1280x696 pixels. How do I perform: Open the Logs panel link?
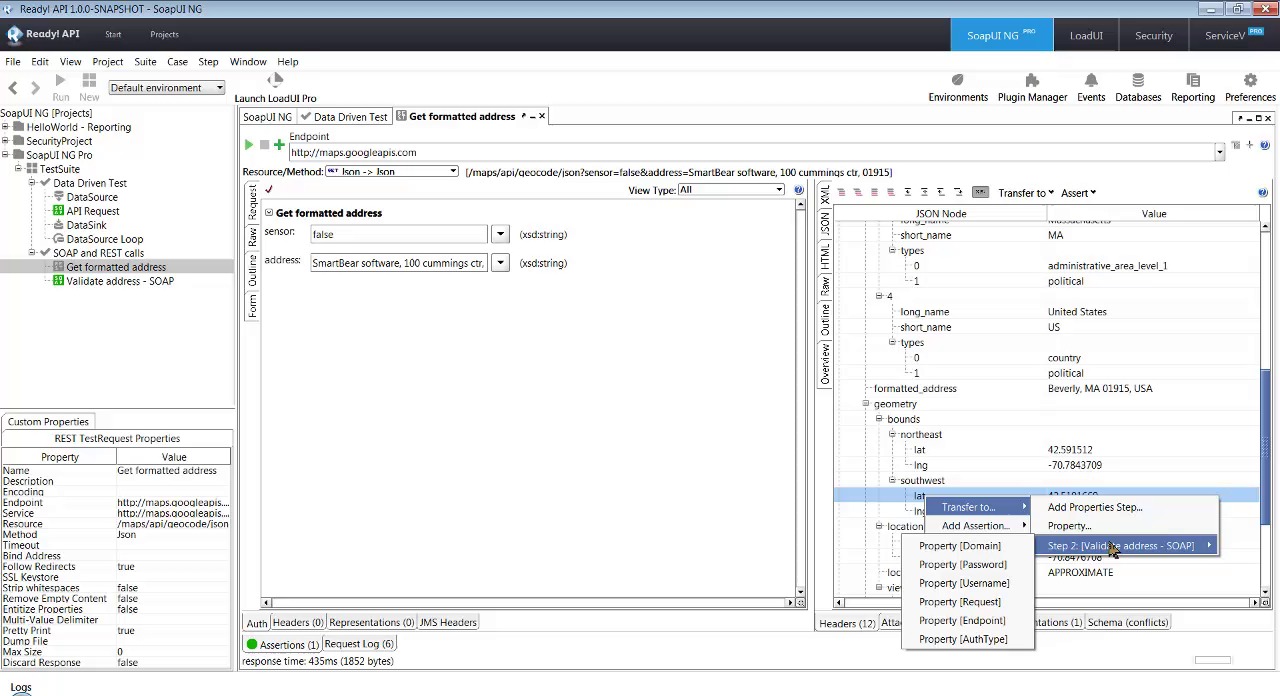[21, 688]
